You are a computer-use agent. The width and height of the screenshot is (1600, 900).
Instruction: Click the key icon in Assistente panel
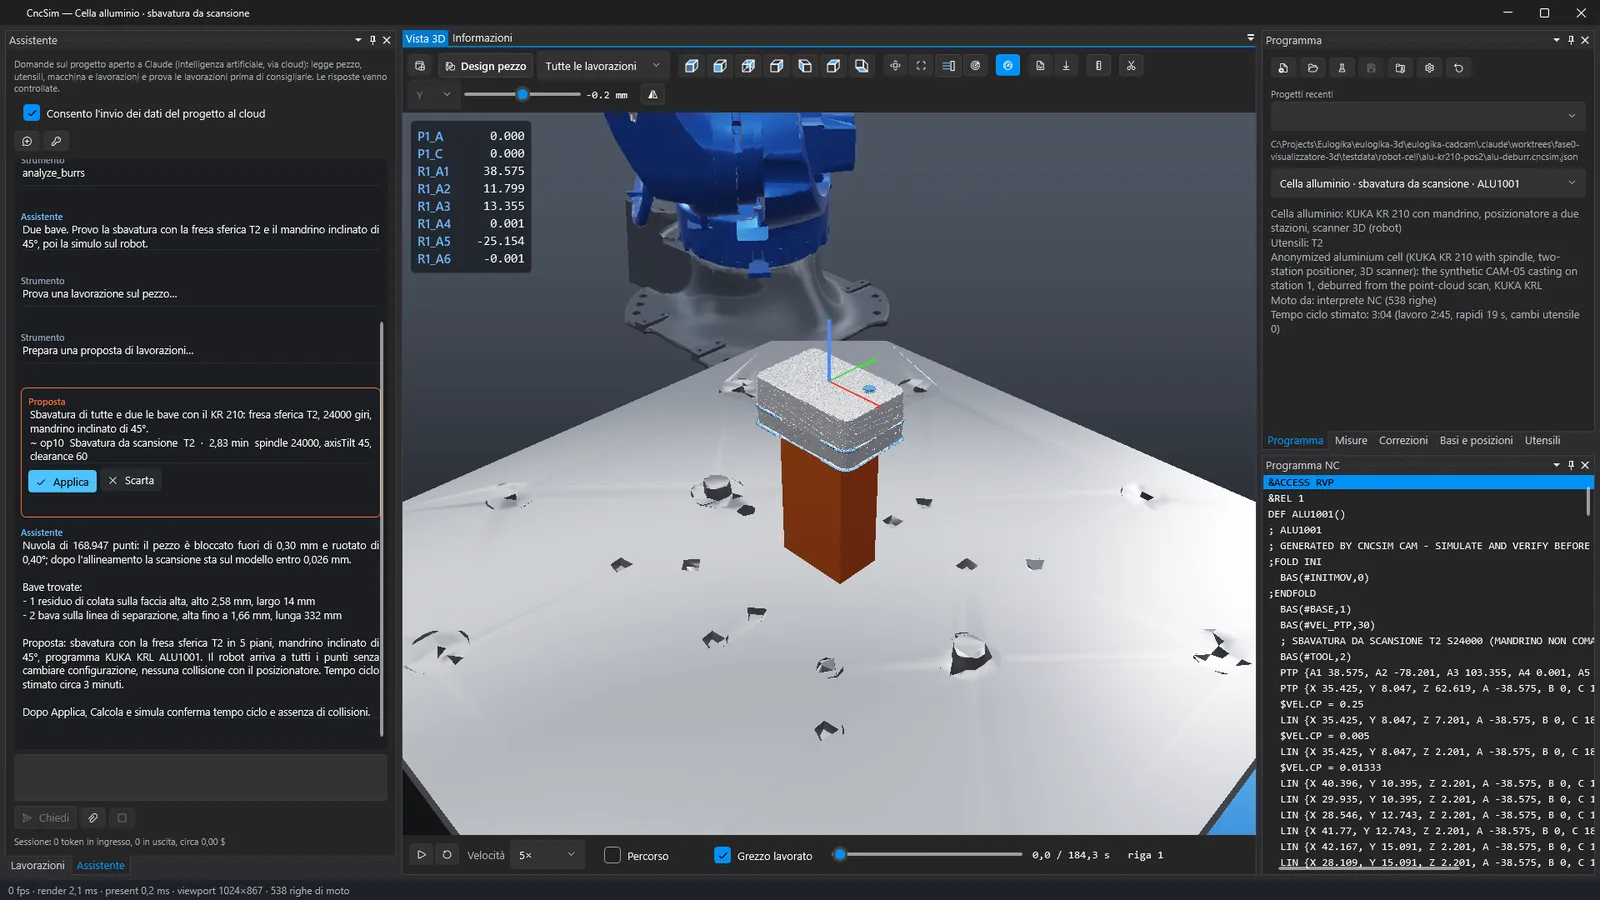pos(56,141)
